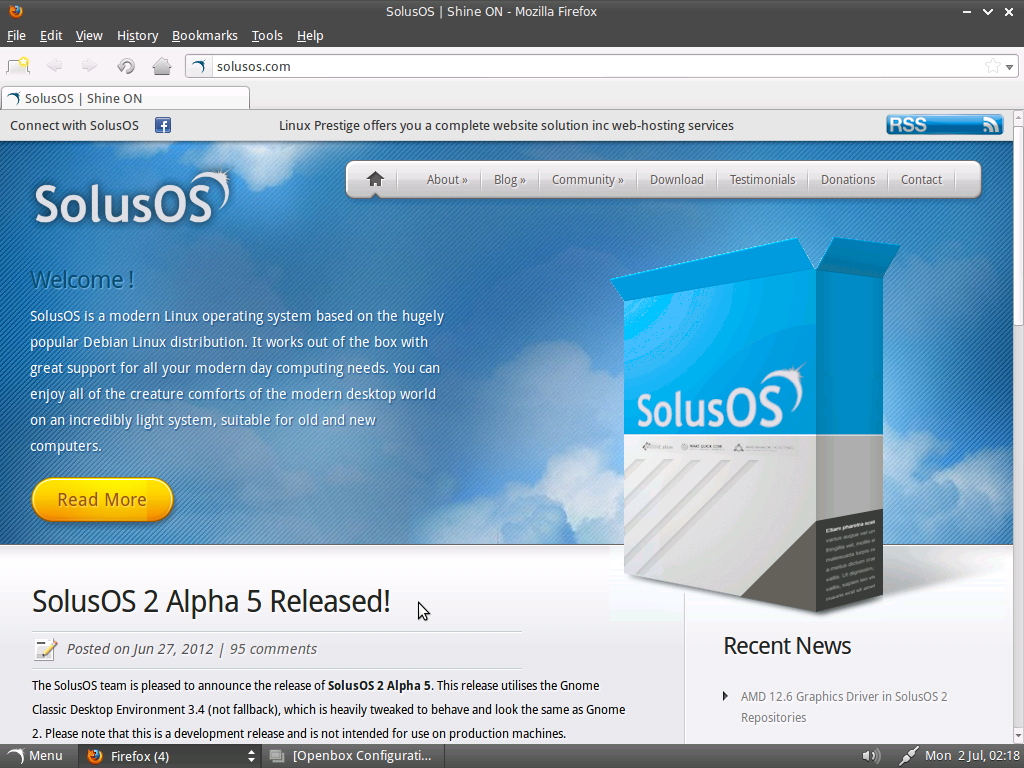Click the SolusOS logo in header
Viewport: 1024px width, 768px height.
pos(133,197)
